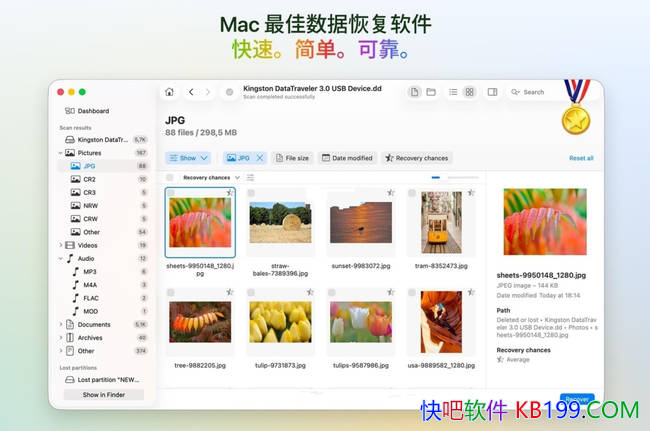Viewport: 650px width, 431px height.
Task: Switch to grid view icon
Action: coord(469,92)
